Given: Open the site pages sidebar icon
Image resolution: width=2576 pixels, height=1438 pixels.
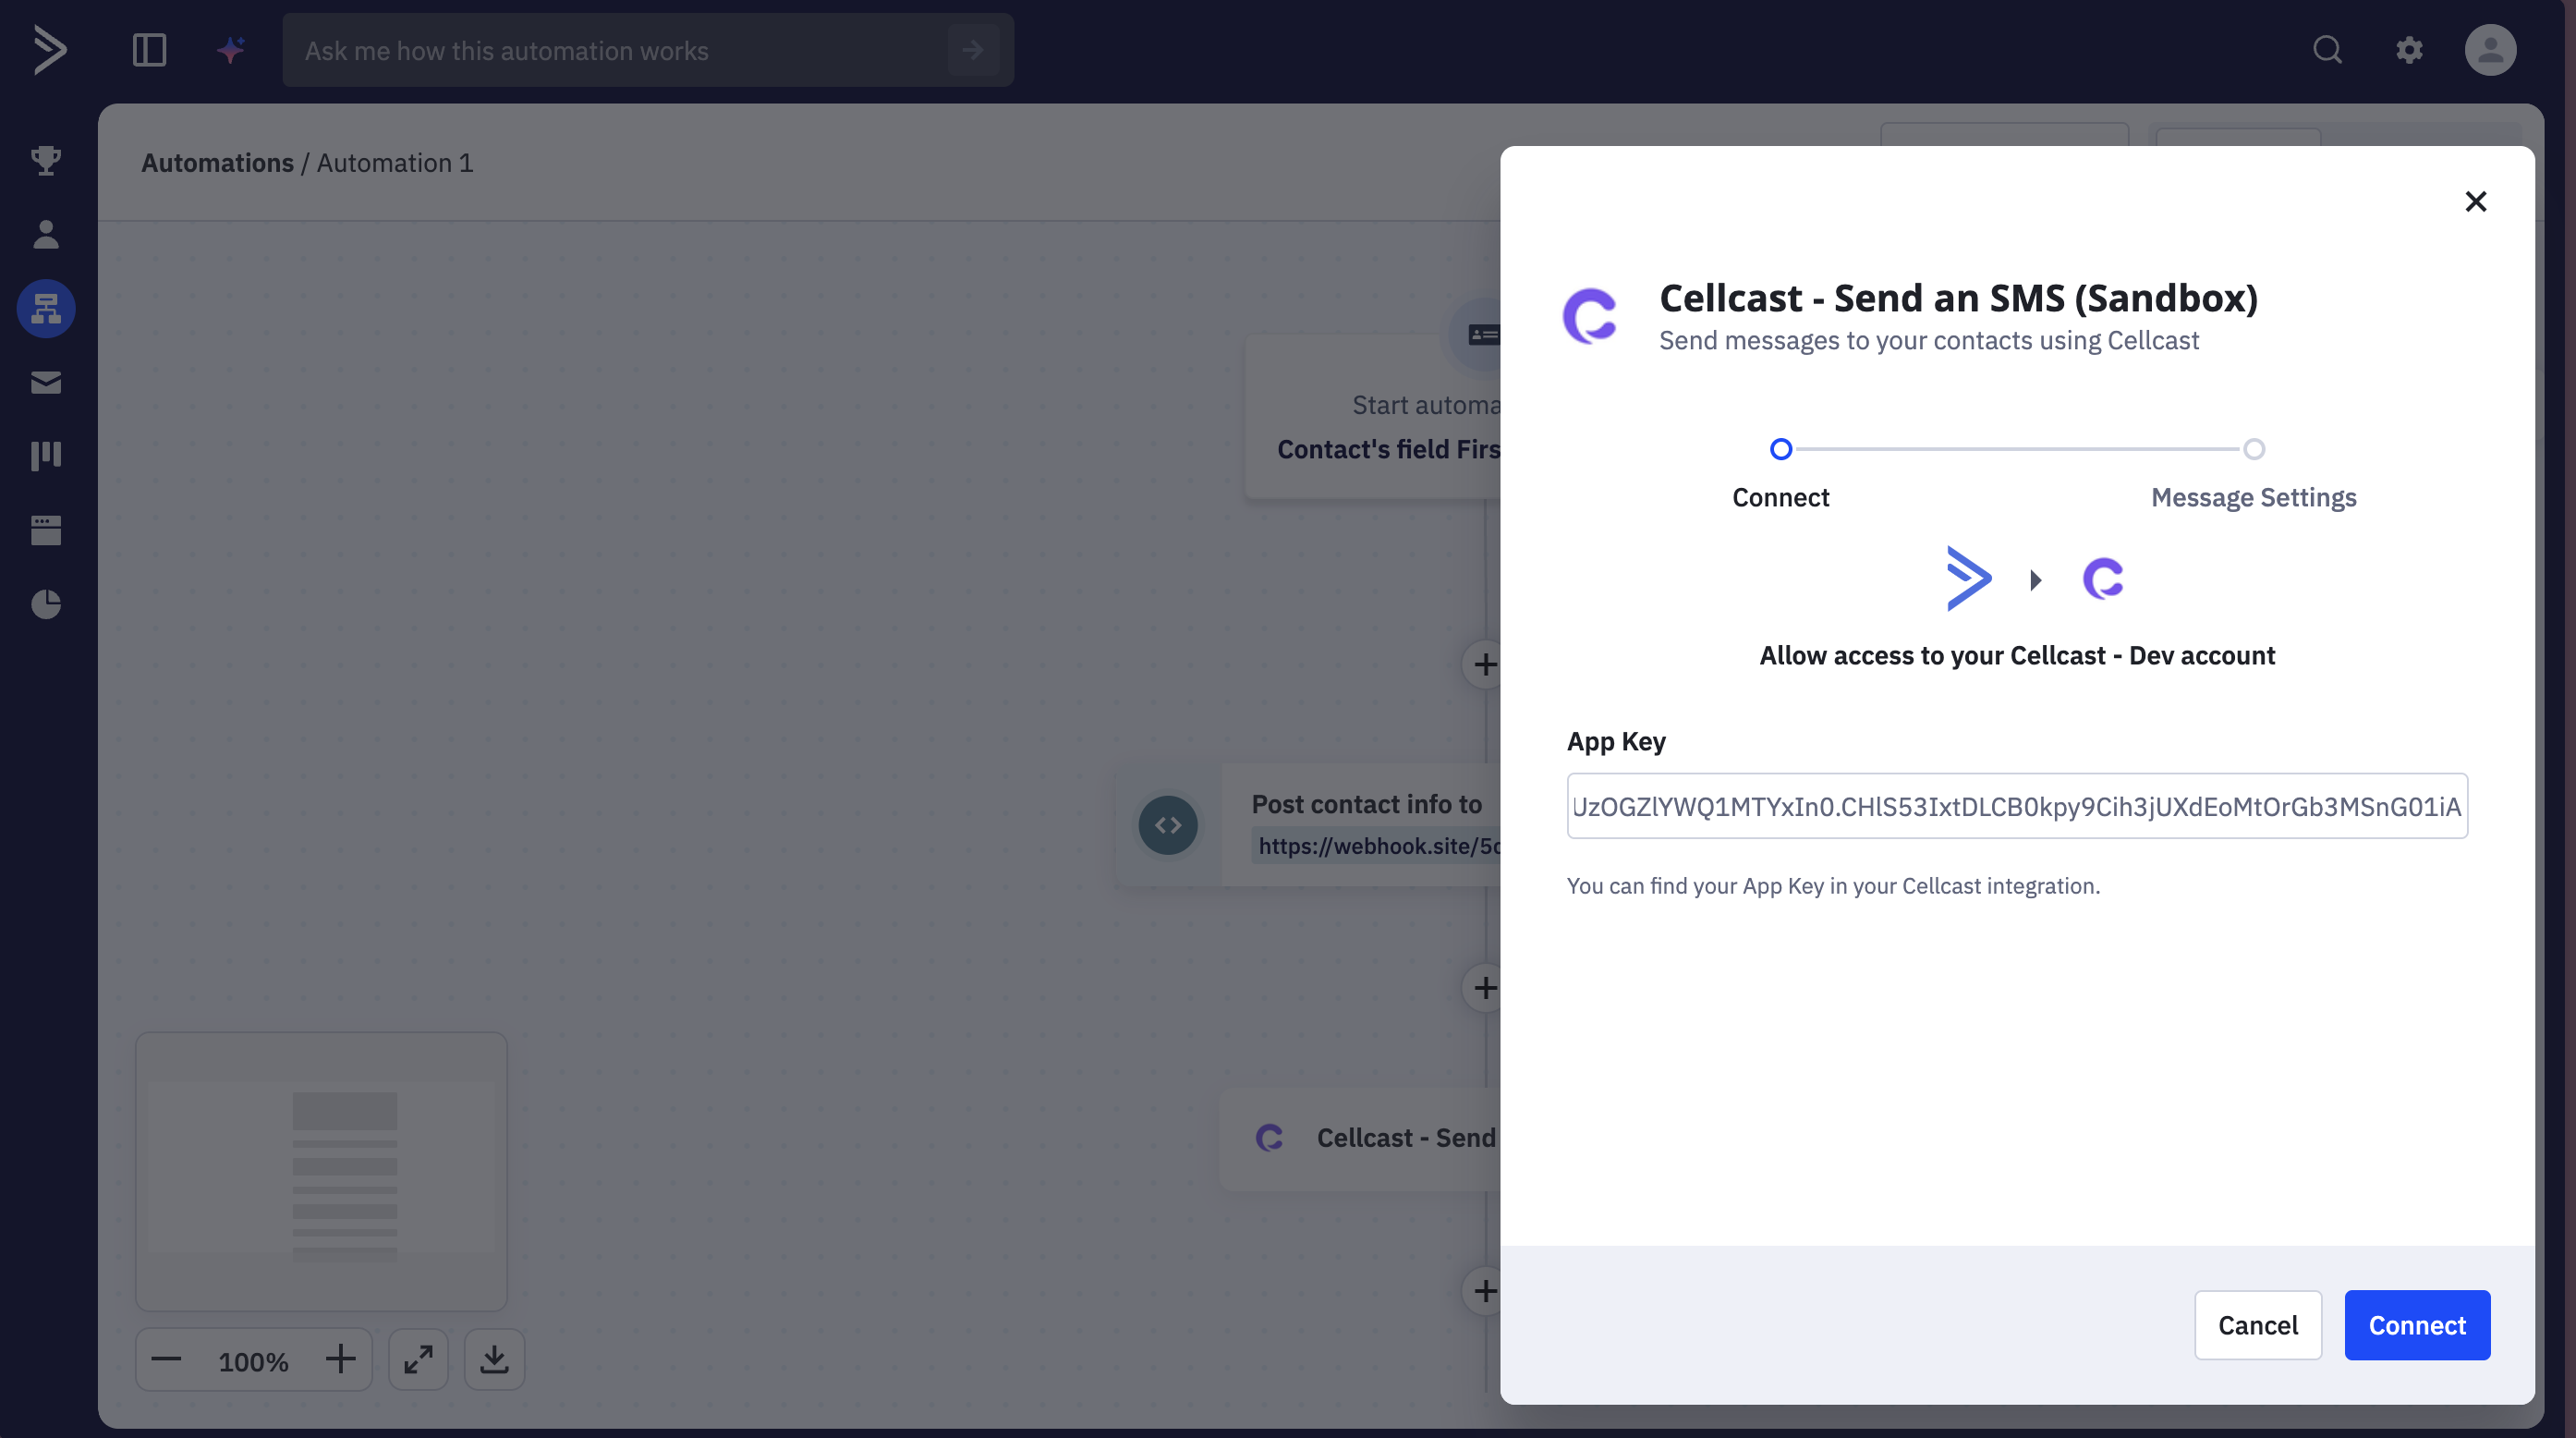Looking at the screenshot, I should [46, 530].
